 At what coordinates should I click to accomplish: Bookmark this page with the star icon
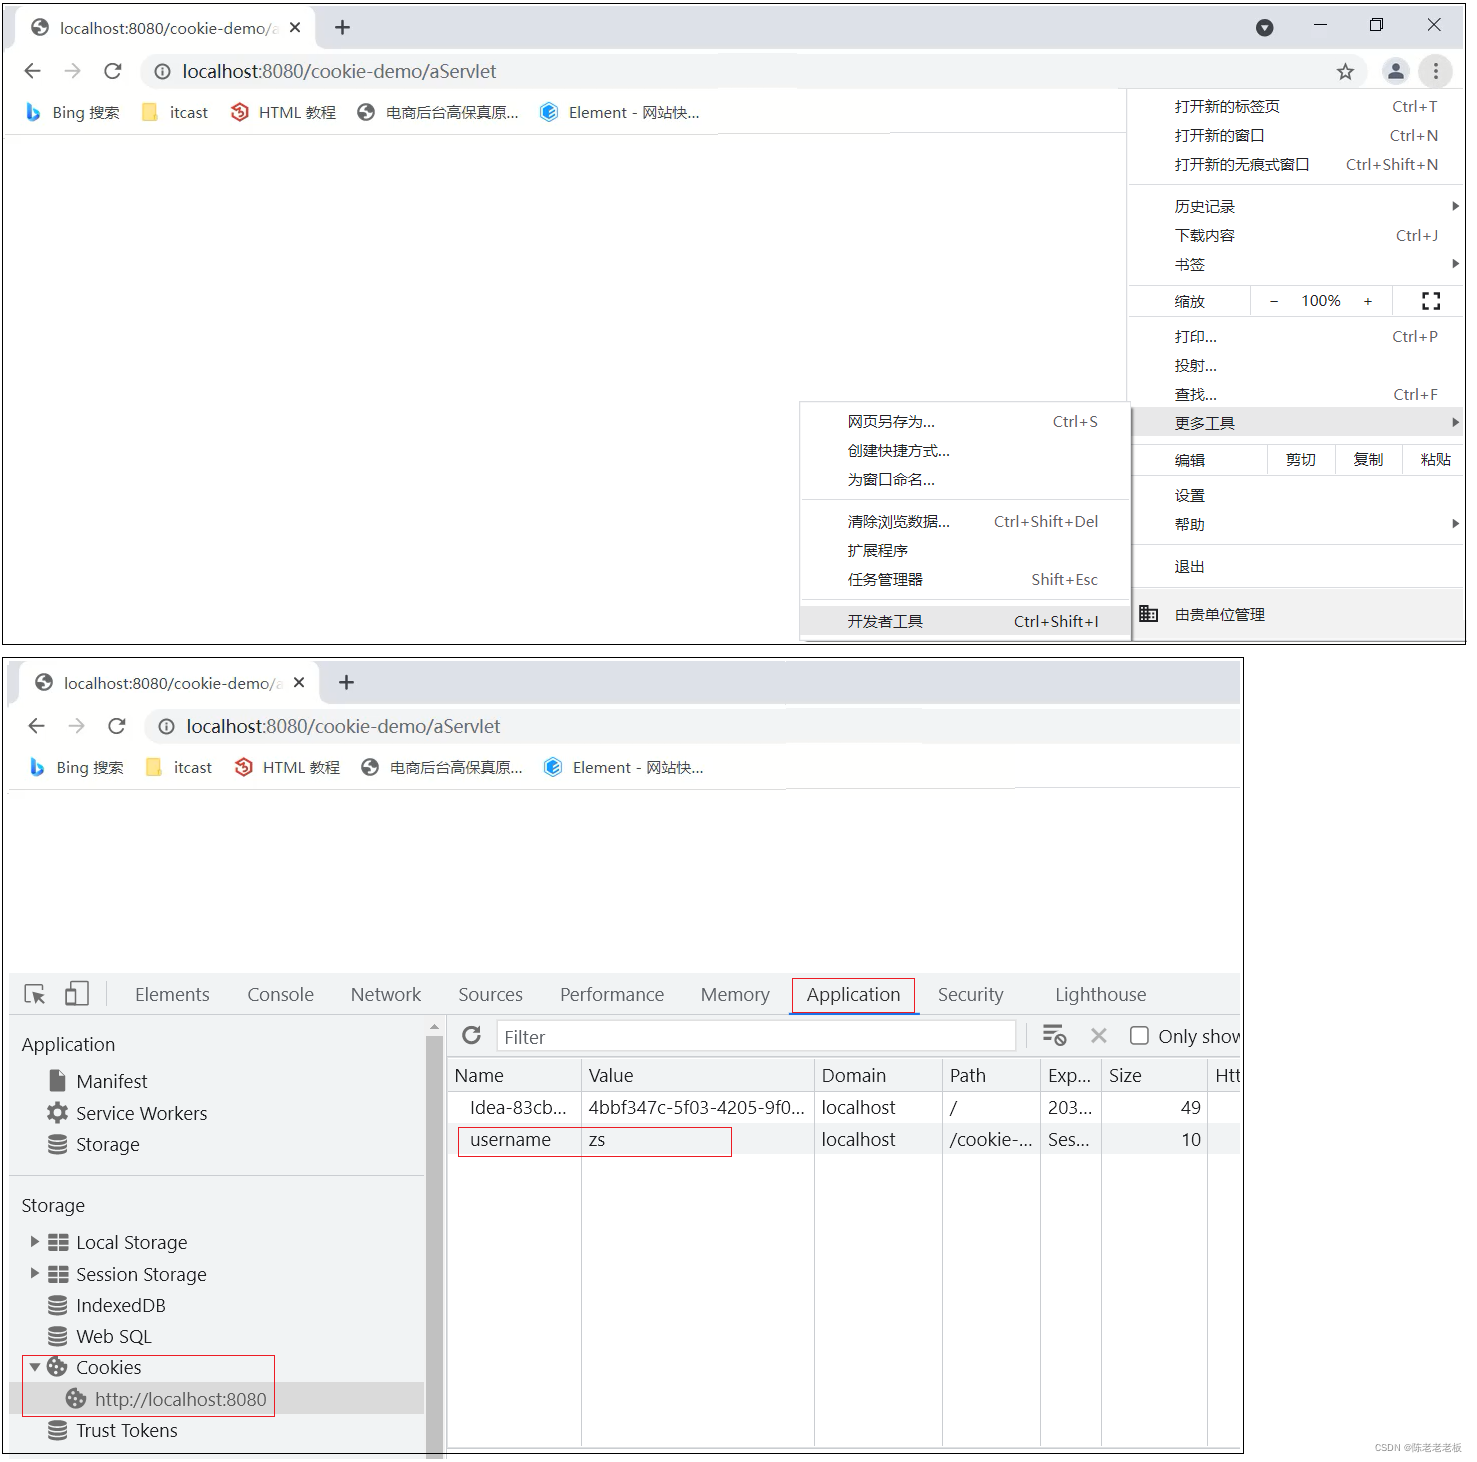point(1345,71)
